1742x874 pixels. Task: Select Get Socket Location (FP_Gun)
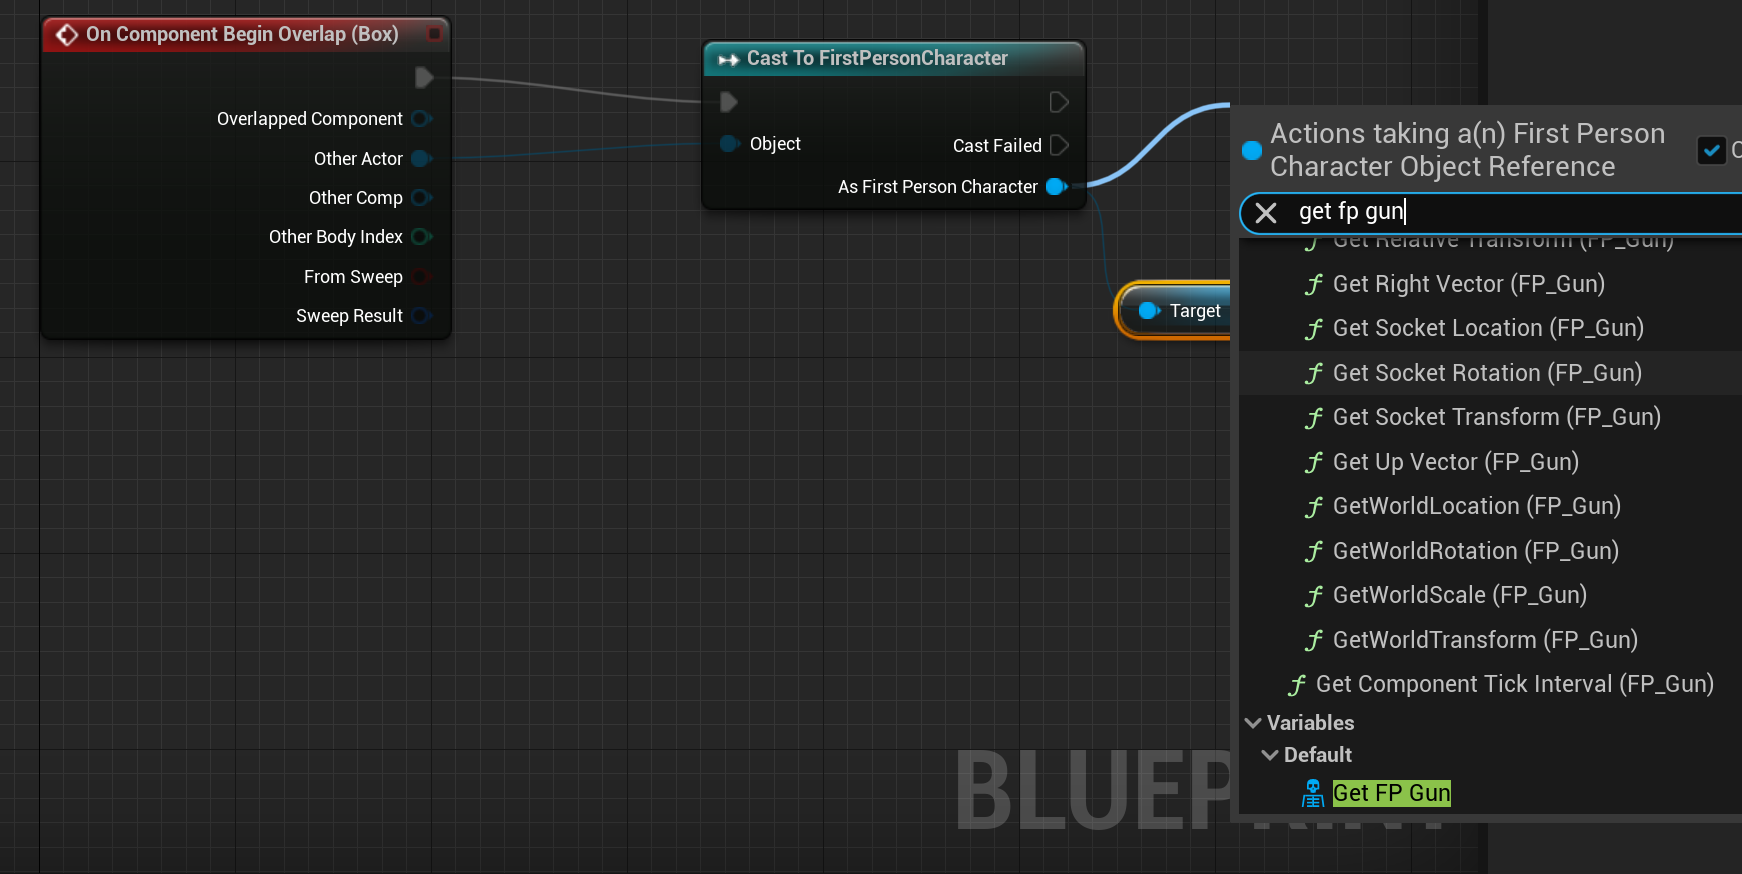(x=1490, y=328)
